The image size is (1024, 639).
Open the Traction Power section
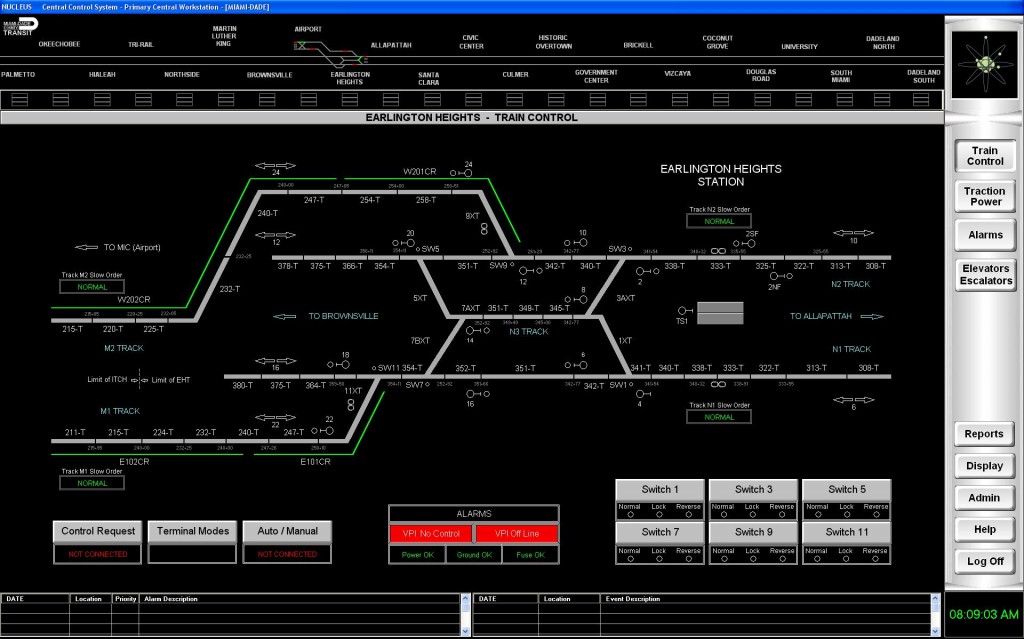(x=984, y=196)
